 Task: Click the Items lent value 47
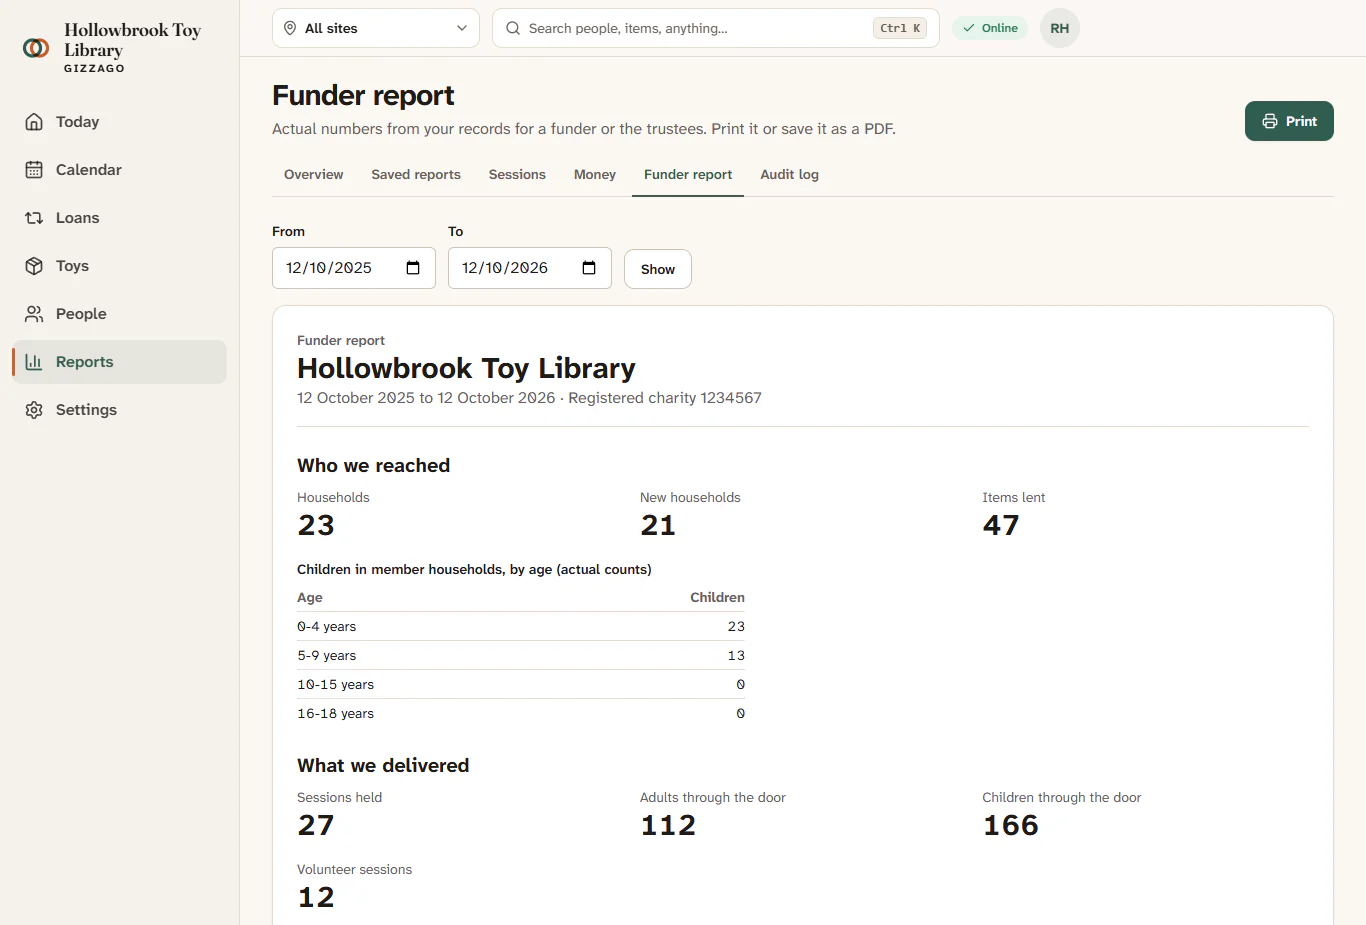[1001, 525]
